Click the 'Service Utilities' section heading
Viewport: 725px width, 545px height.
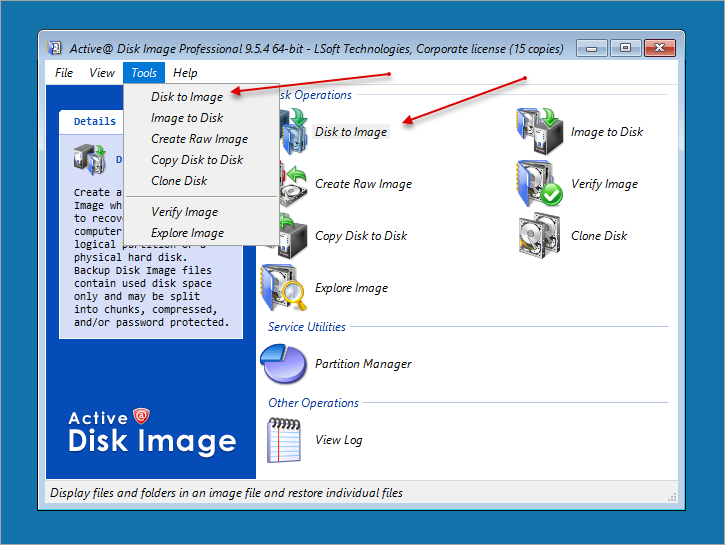click(307, 327)
